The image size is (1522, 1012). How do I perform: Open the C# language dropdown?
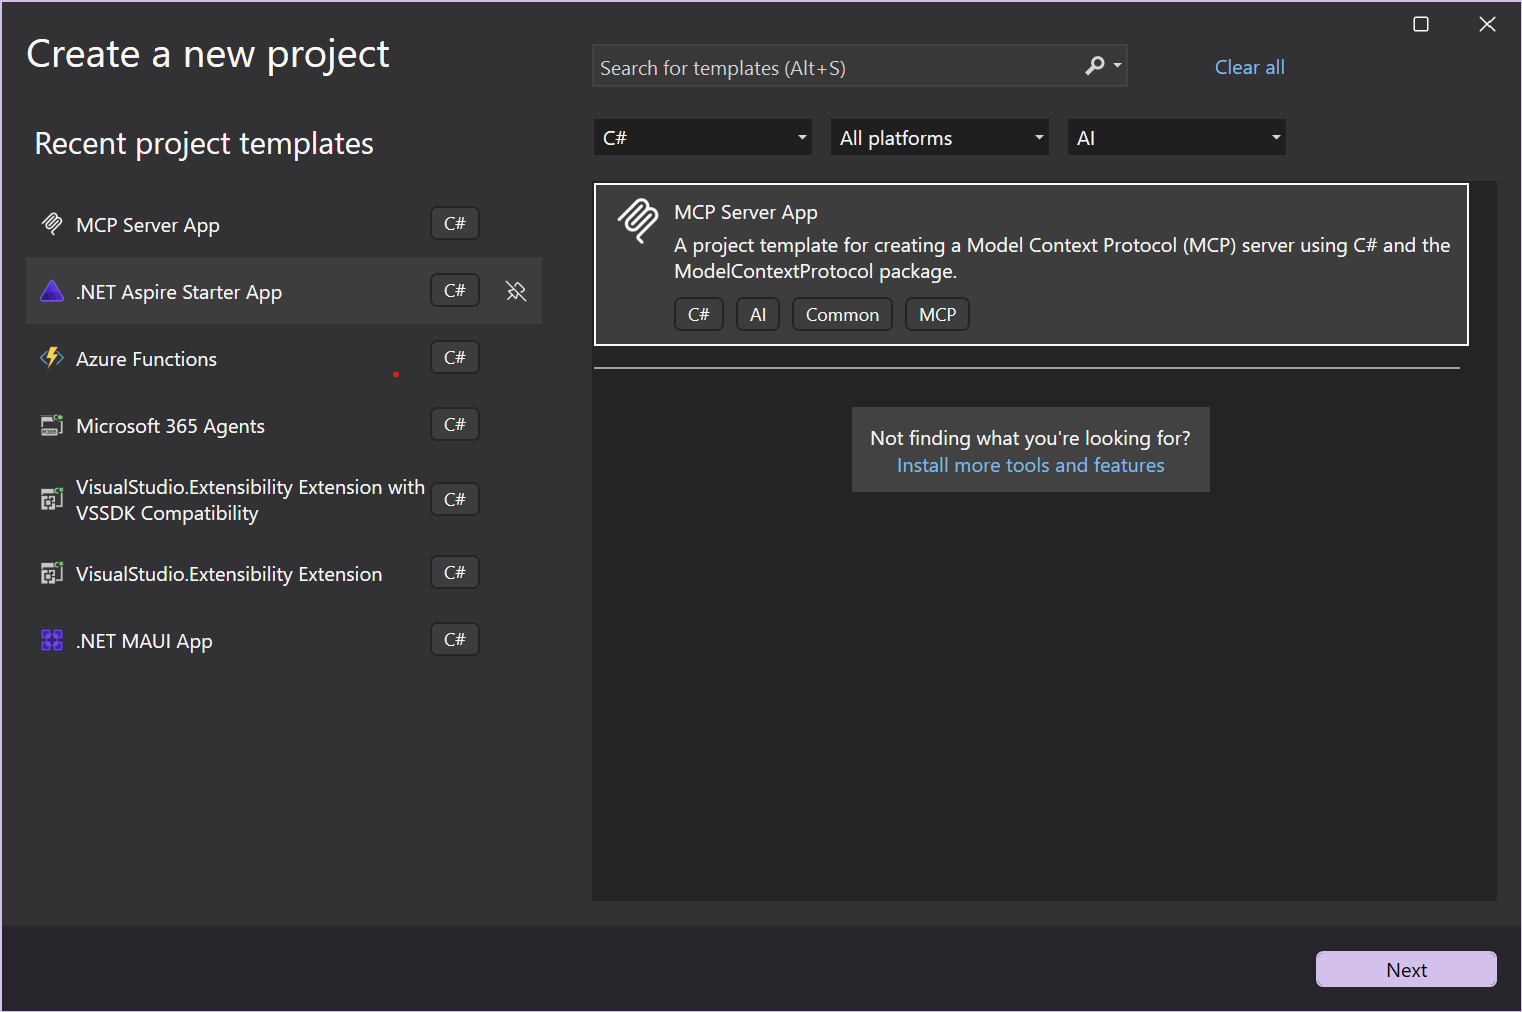[x=701, y=137]
